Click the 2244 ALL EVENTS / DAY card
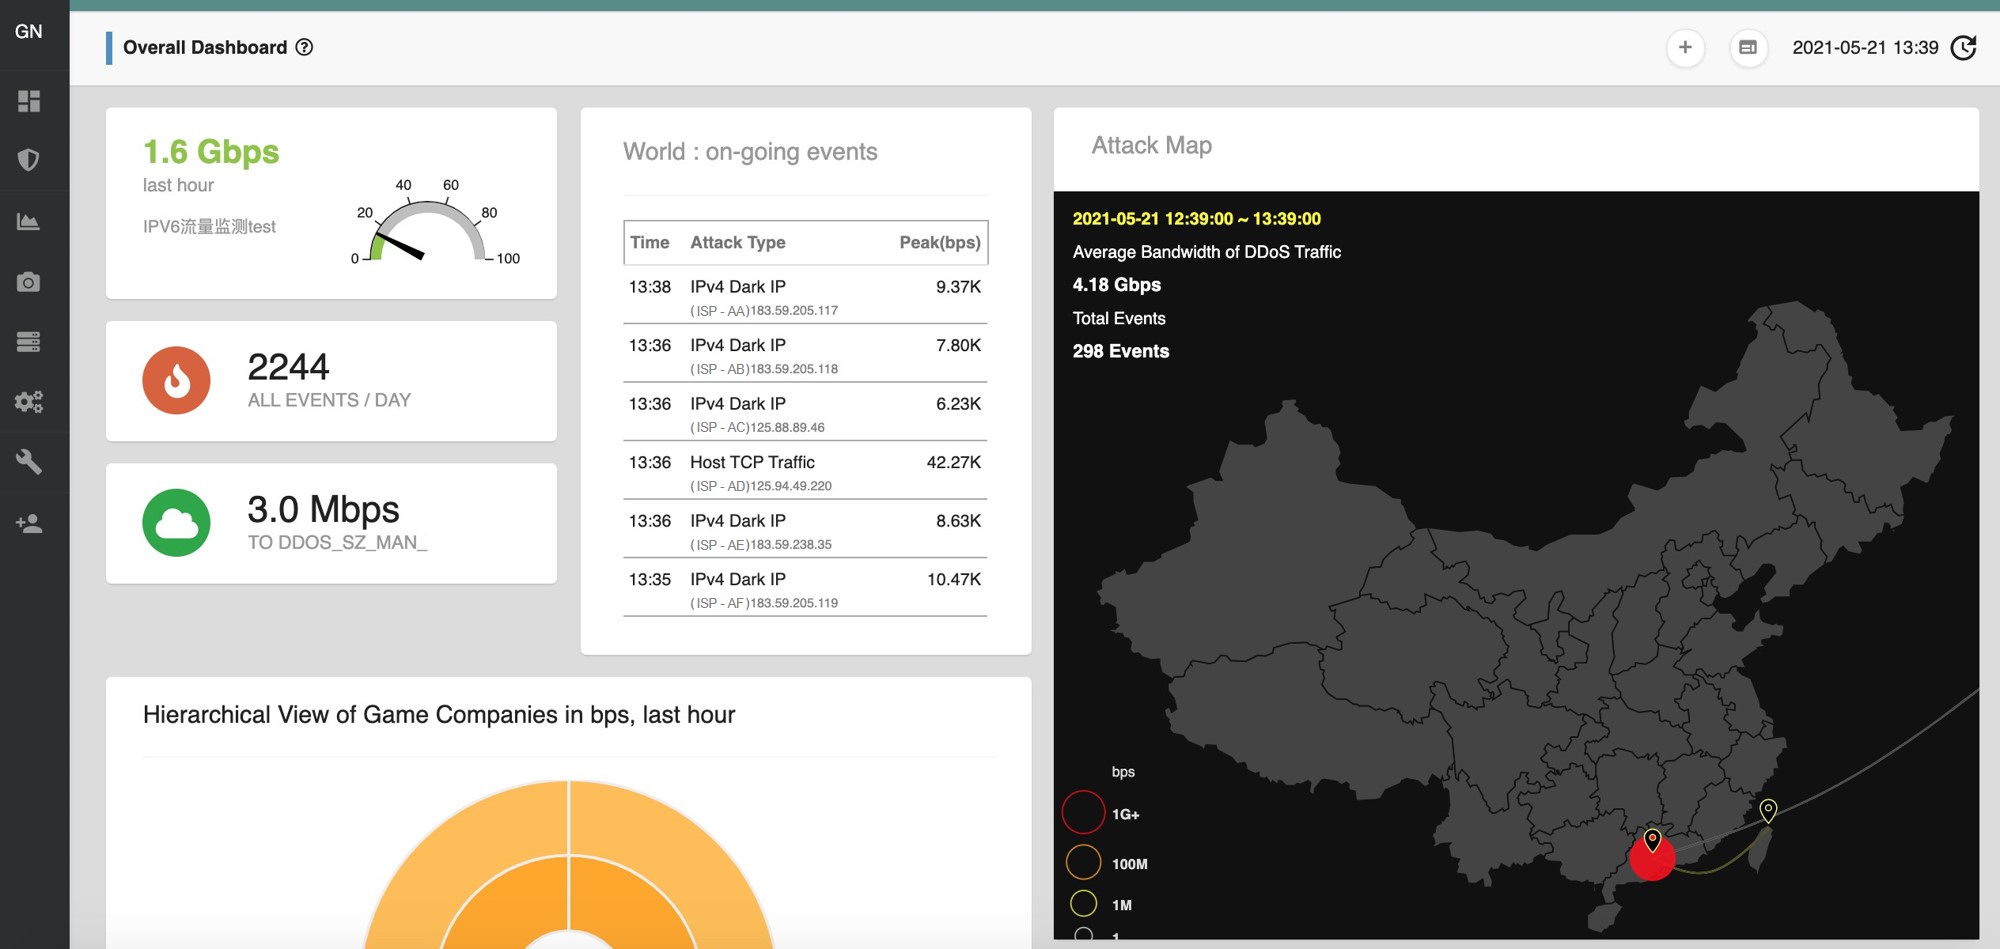This screenshot has width=2000, height=949. 331,381
